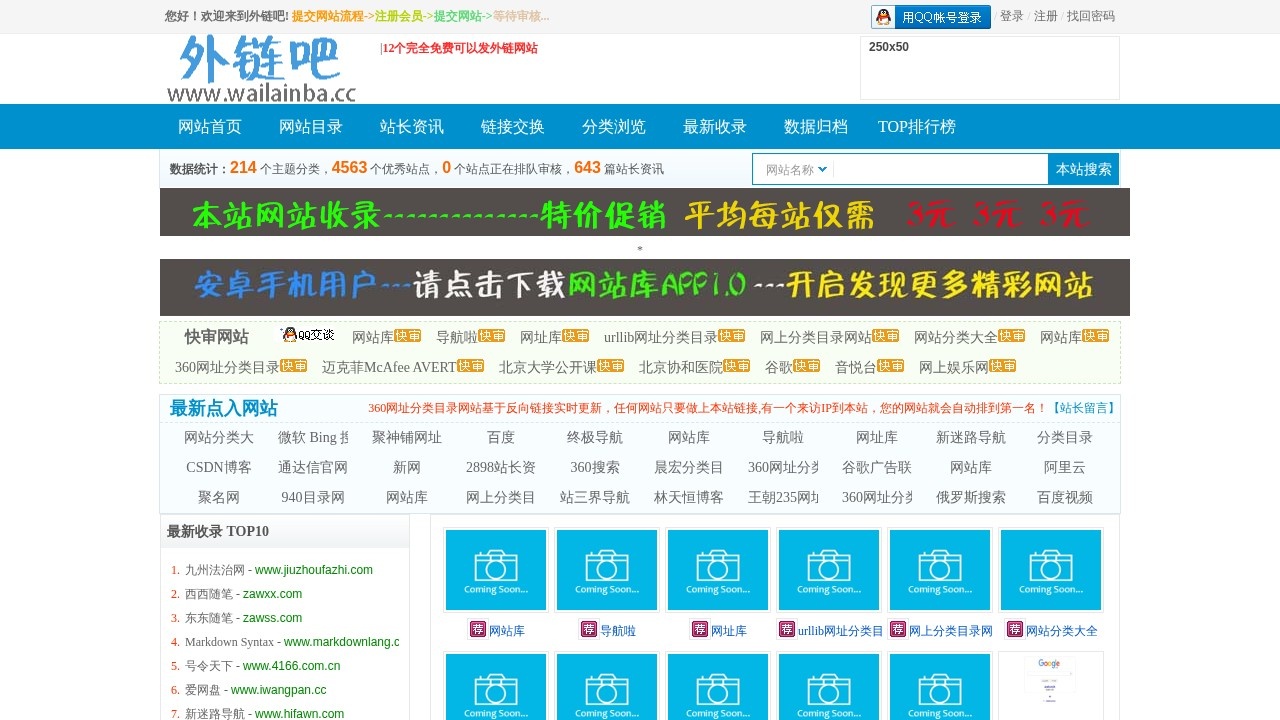Click 快审 badge next to 谷歌

pos(807,366)
